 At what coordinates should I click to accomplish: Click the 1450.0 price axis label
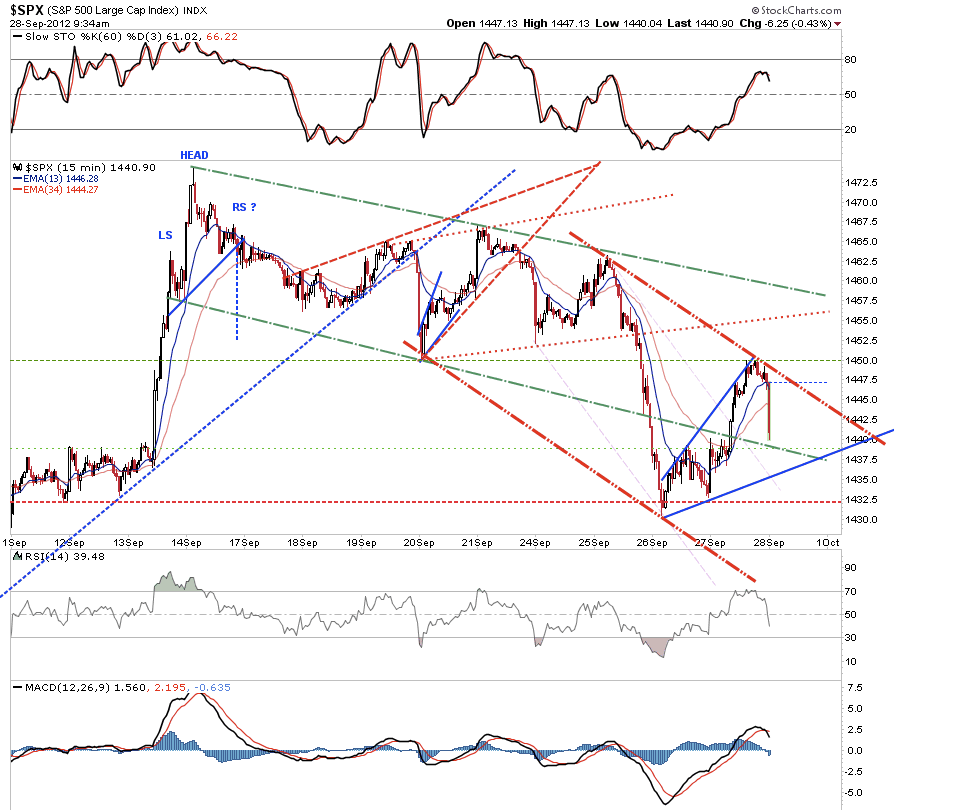click(861, 360)
